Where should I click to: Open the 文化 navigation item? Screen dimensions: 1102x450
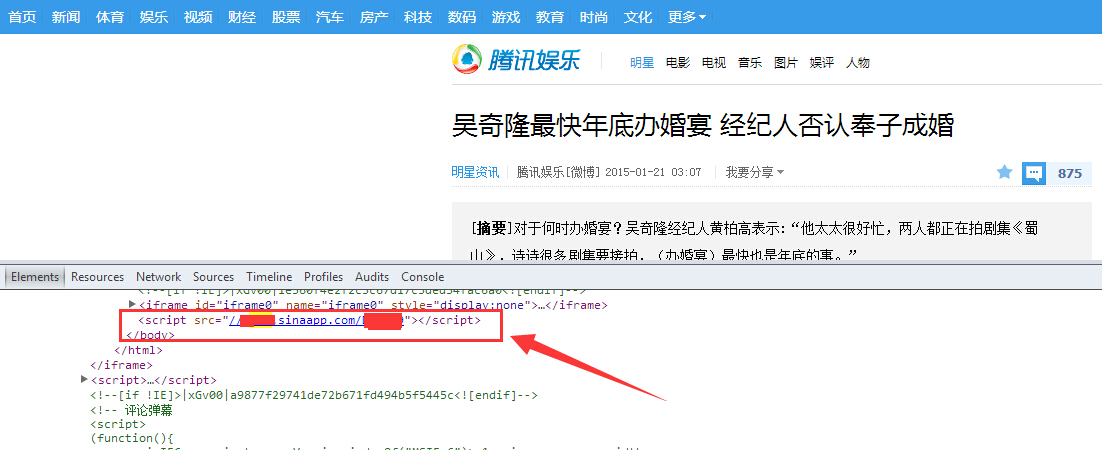637,17
